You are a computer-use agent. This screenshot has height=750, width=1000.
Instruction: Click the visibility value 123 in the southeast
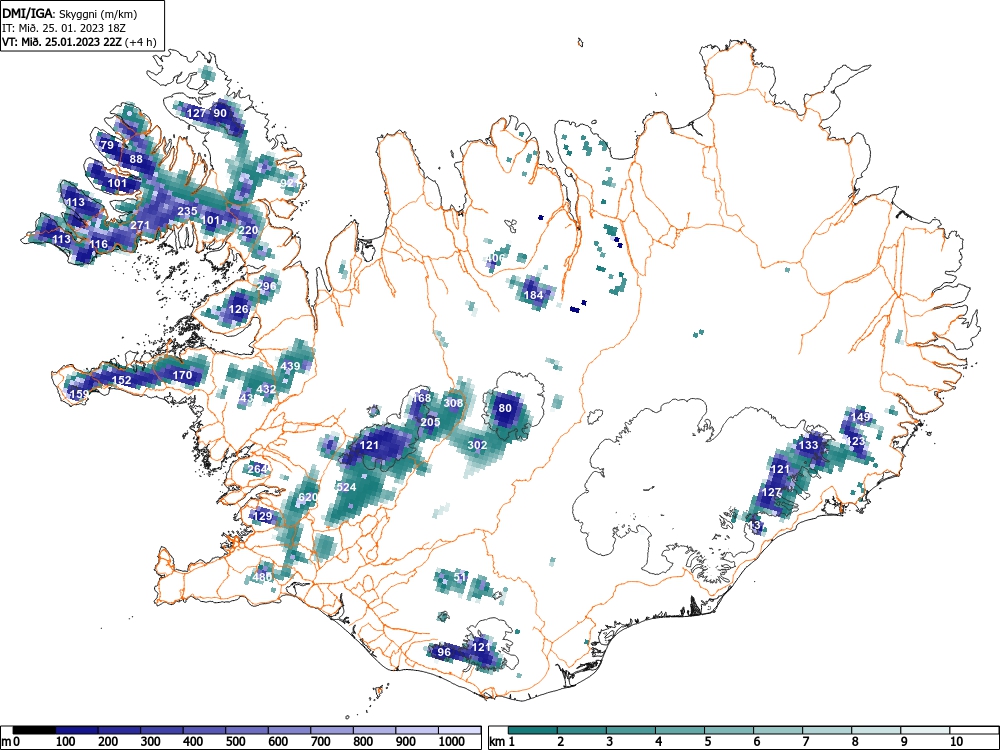(856, 441)
